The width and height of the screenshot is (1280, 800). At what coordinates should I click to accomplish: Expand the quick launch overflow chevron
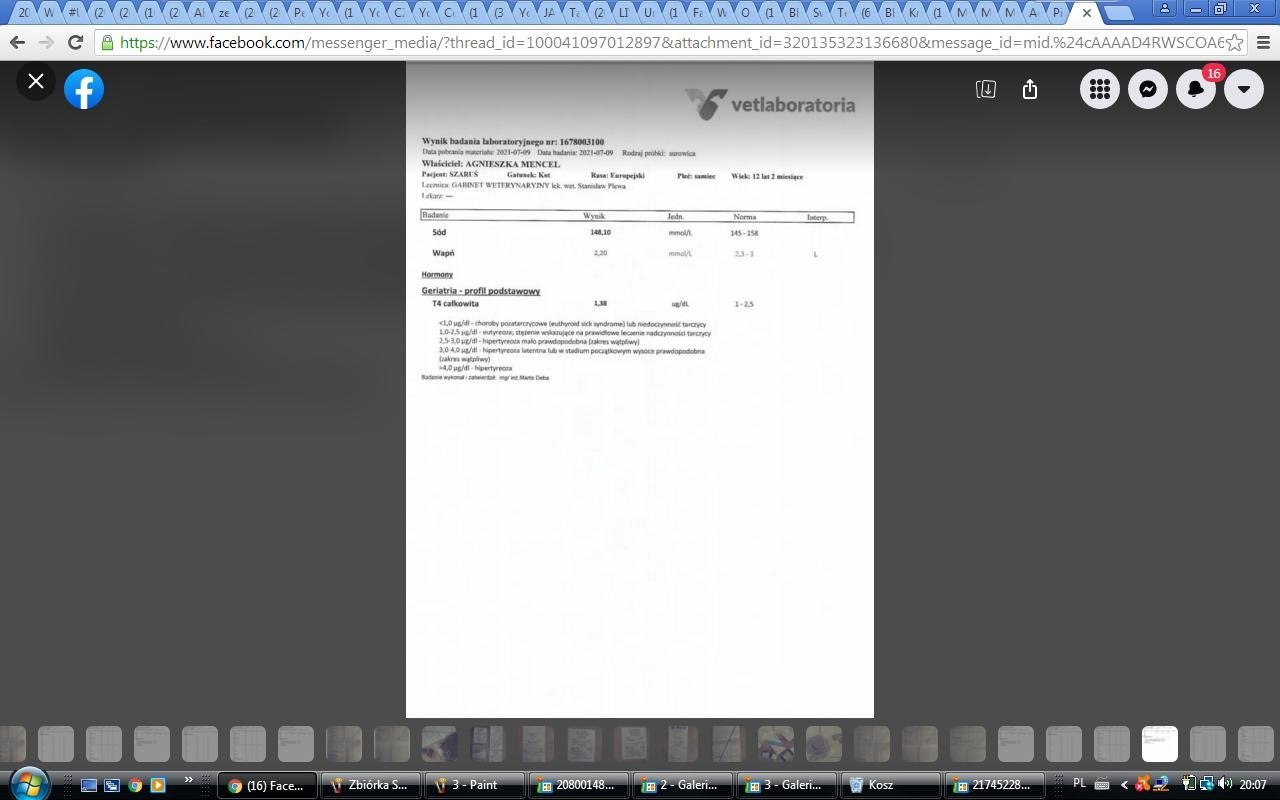(x=188, y=781)
